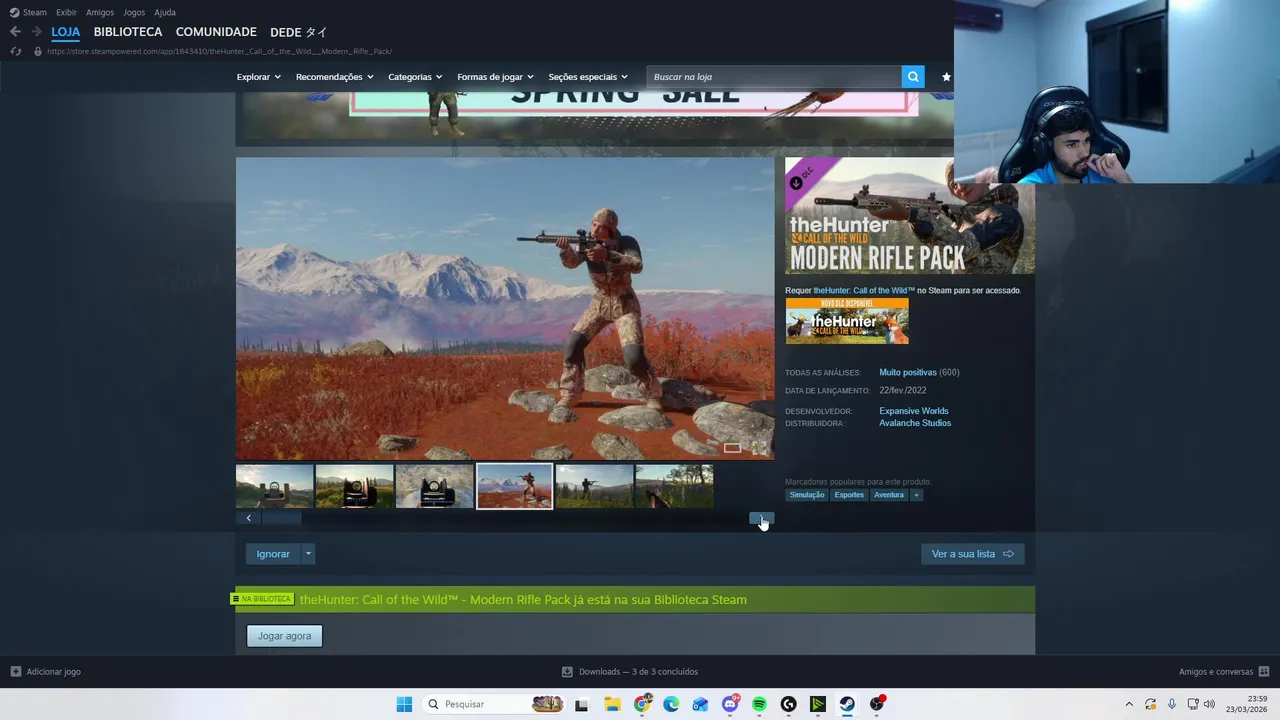Click the Novo DLC disponível banner image
The height and width of the screenshot is (720, 1280).
pyautogui.click(x=847, y=321)
